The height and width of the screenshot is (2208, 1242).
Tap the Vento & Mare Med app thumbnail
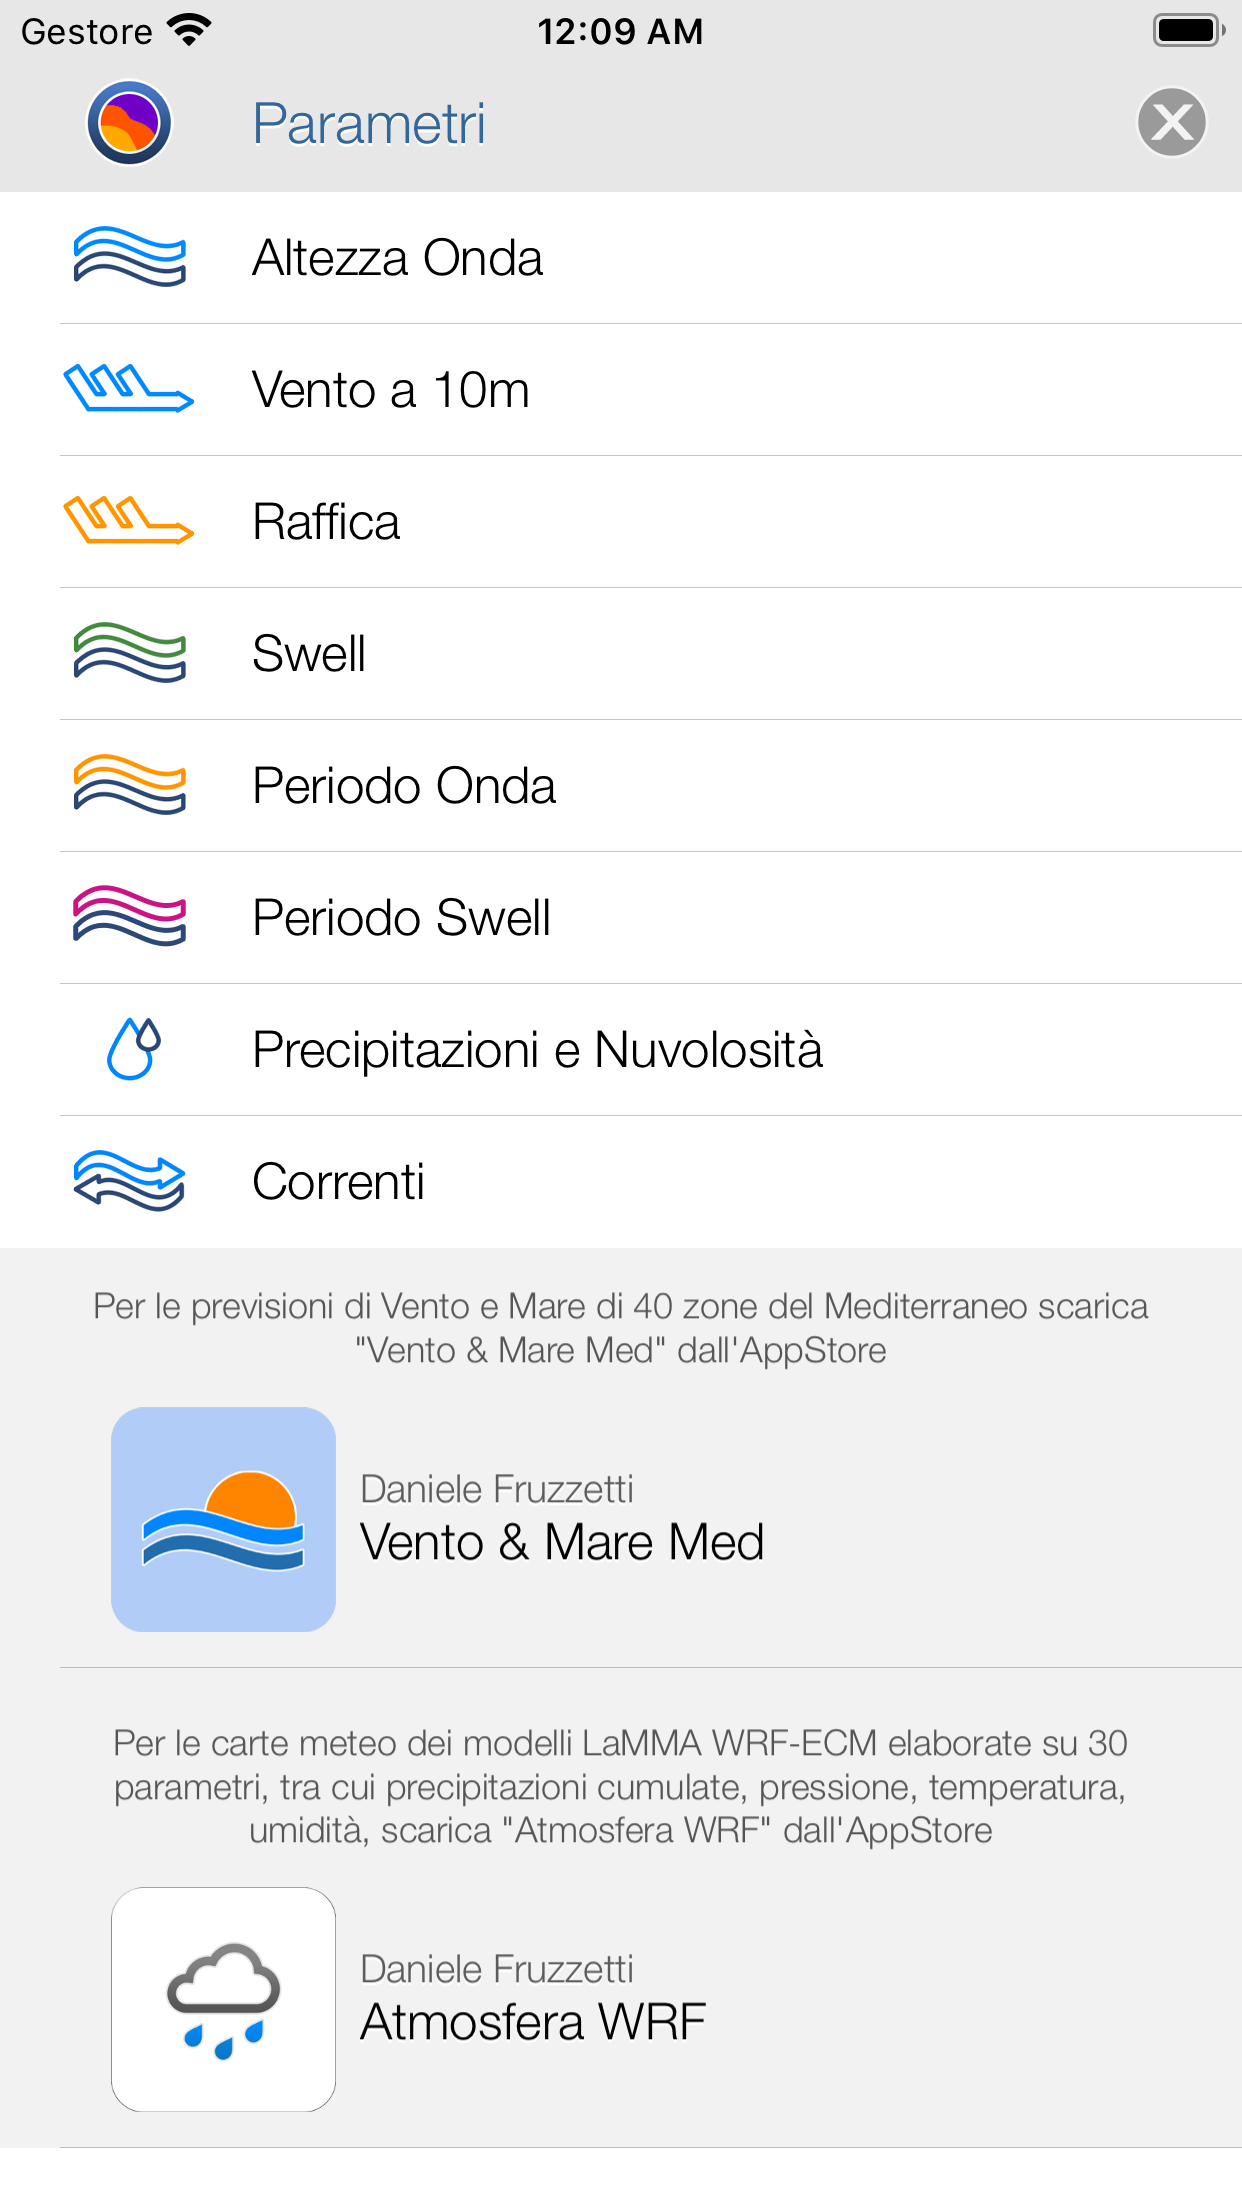[x=223, y=1519]
